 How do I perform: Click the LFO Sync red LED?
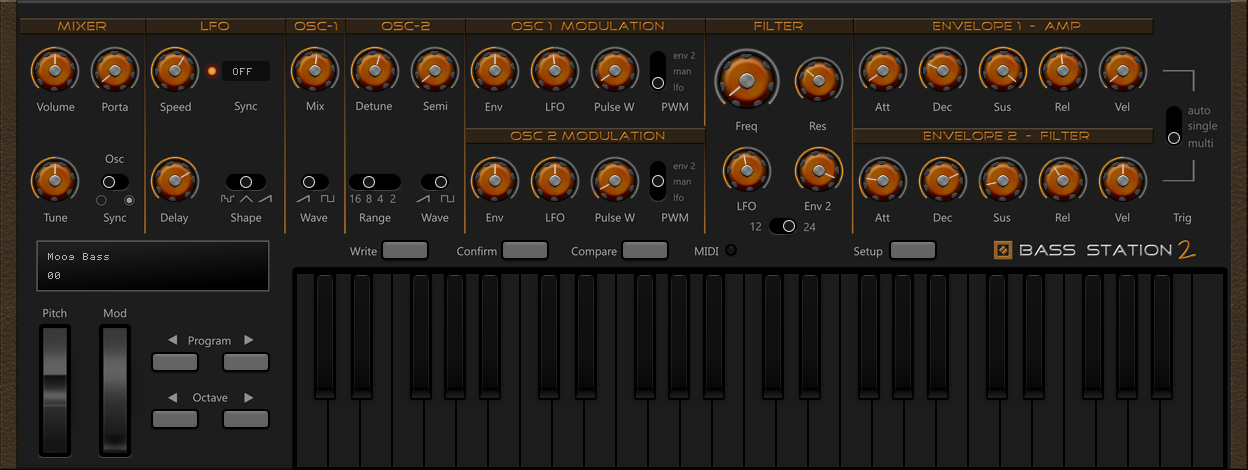pos(212,71)
